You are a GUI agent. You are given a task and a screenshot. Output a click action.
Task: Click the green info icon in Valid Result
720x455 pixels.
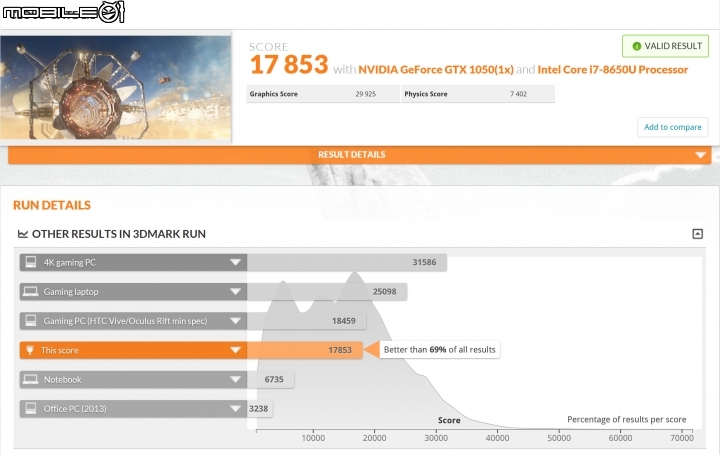(636, 46)
